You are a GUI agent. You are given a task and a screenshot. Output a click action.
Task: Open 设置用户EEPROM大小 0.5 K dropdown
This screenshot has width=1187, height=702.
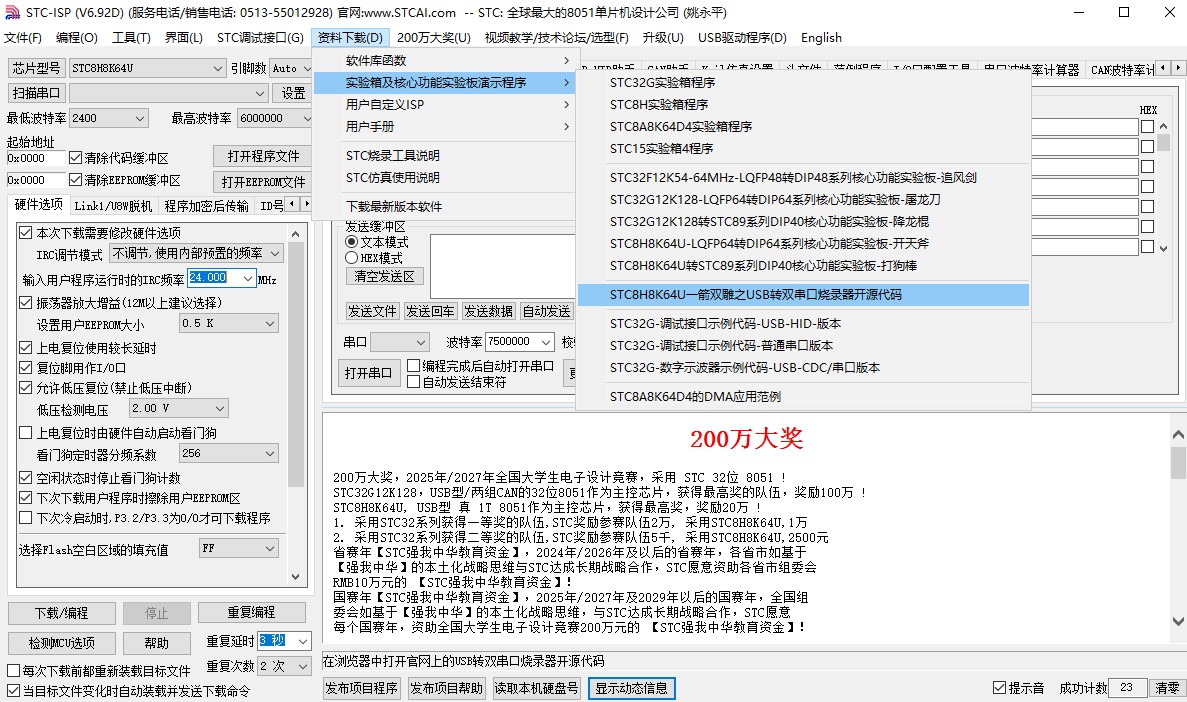(229, 323)
